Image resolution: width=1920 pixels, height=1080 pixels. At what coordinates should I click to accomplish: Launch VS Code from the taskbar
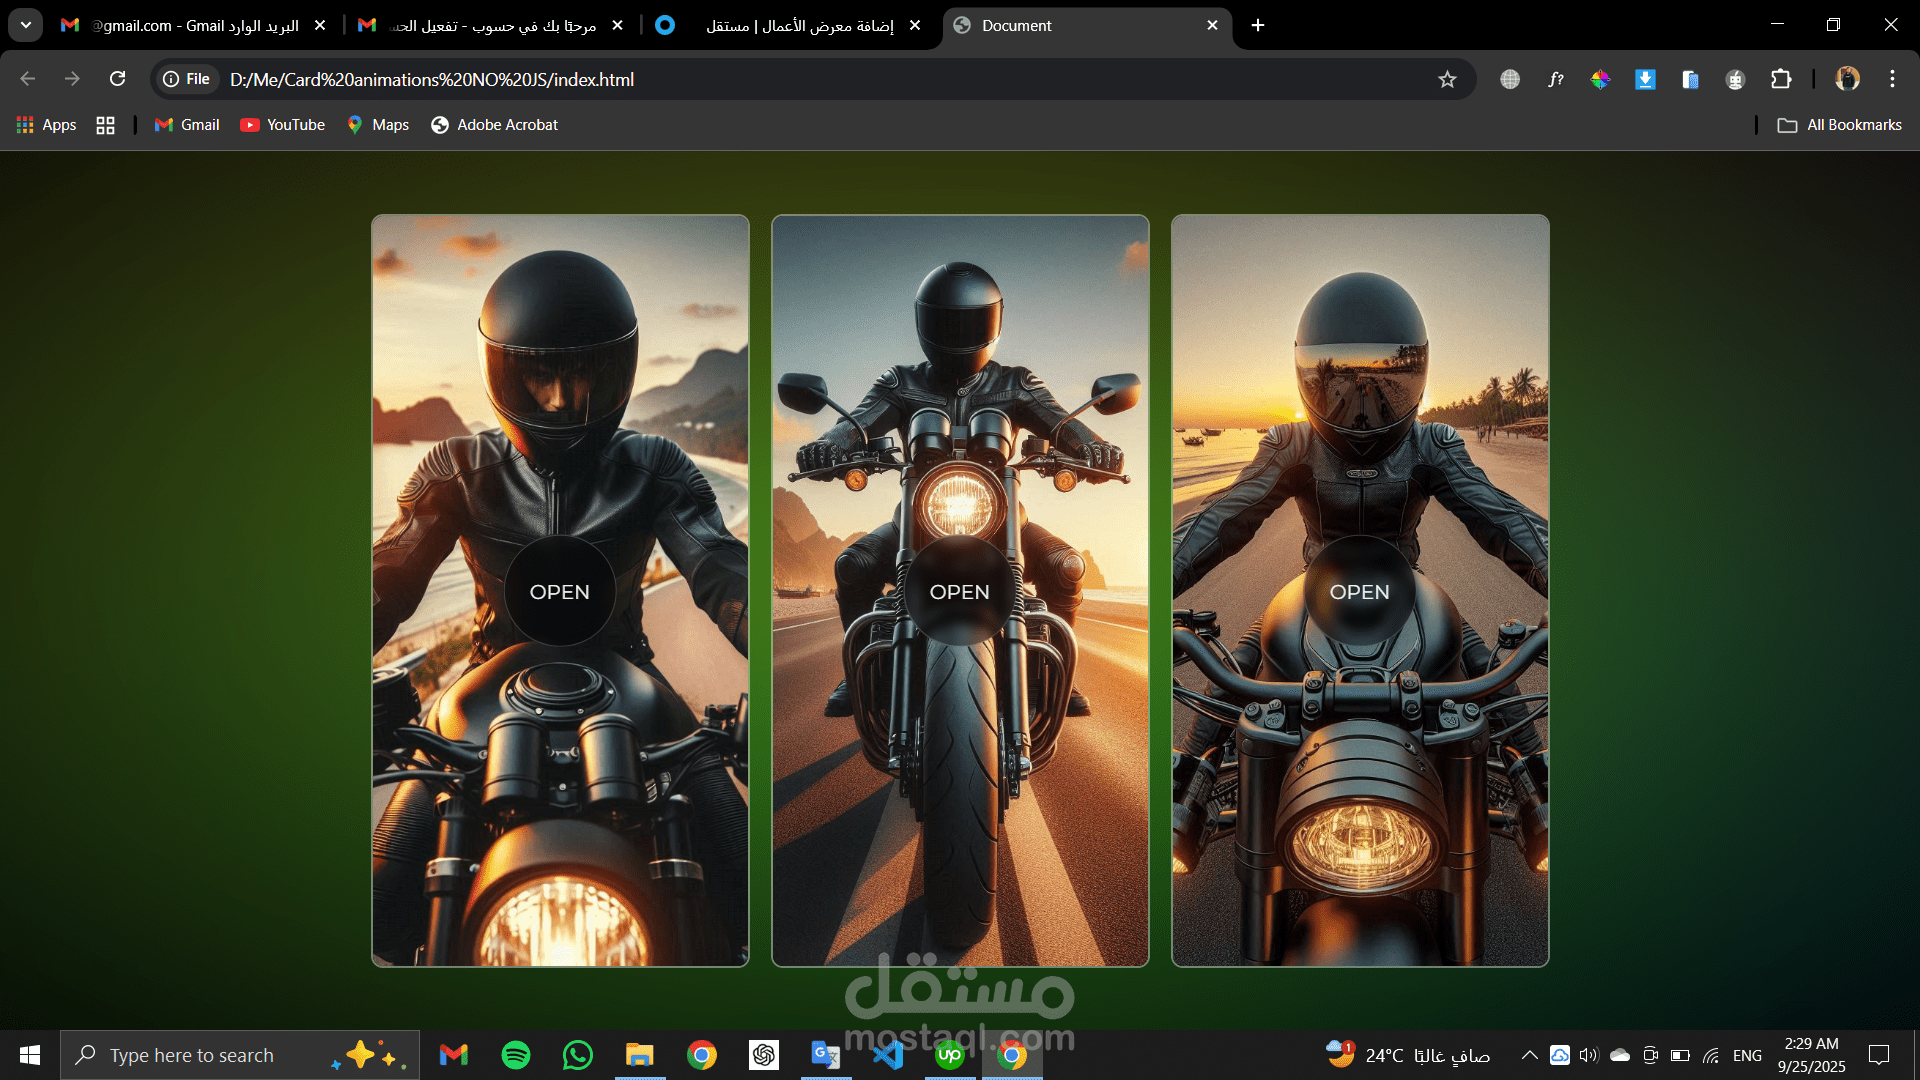pyautogui.click(x=888, y=1054)
